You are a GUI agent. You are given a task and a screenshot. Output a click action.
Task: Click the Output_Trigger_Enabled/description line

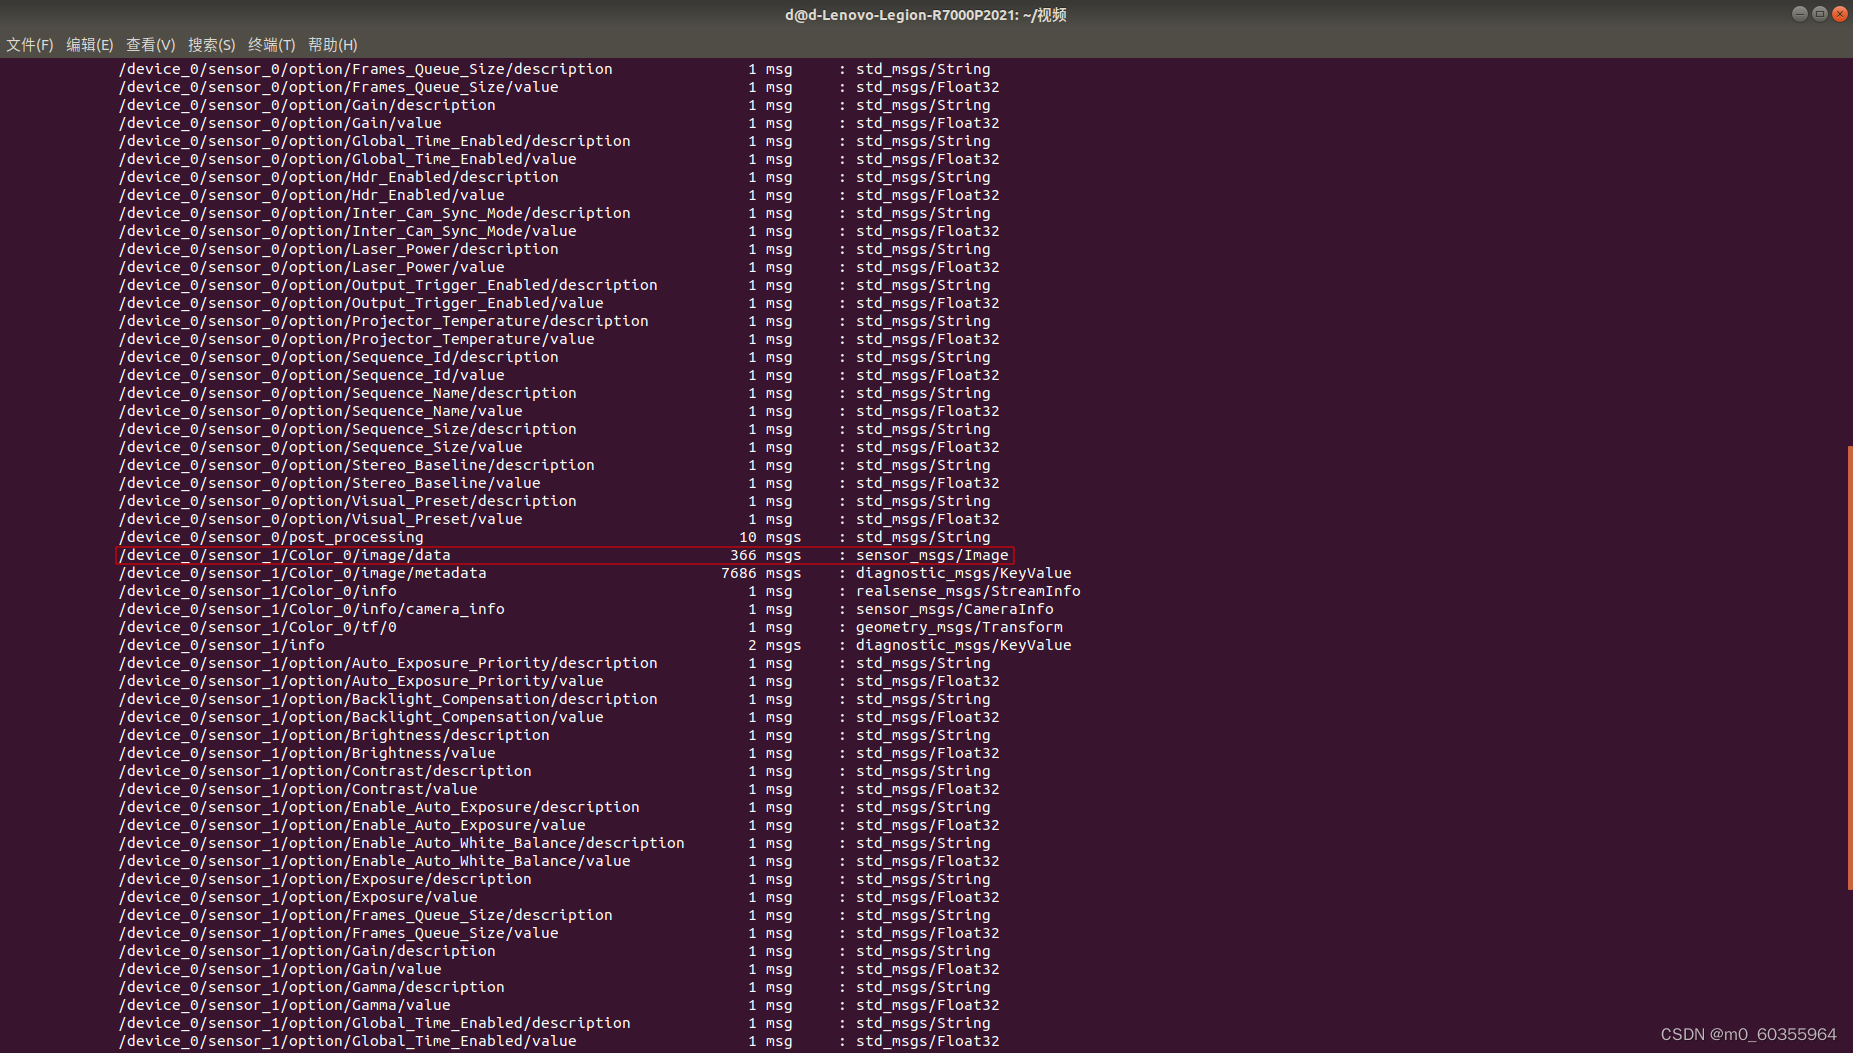[555, 285]
